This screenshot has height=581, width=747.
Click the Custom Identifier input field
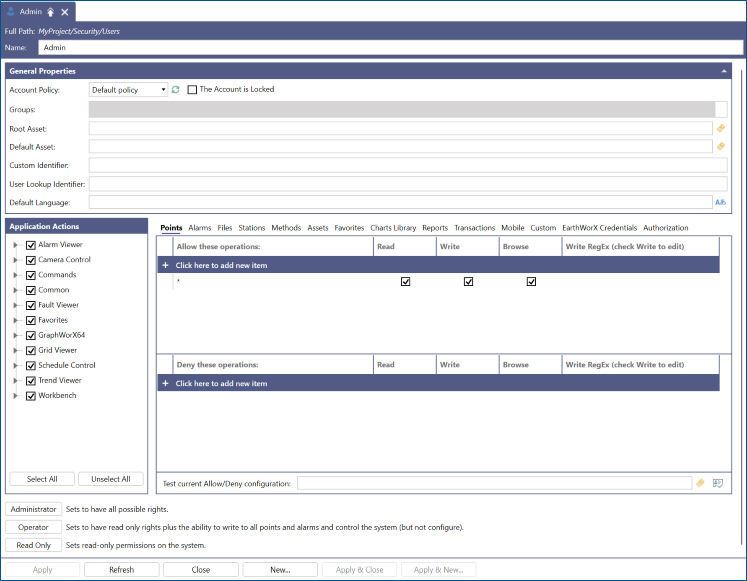pos(407,165)
